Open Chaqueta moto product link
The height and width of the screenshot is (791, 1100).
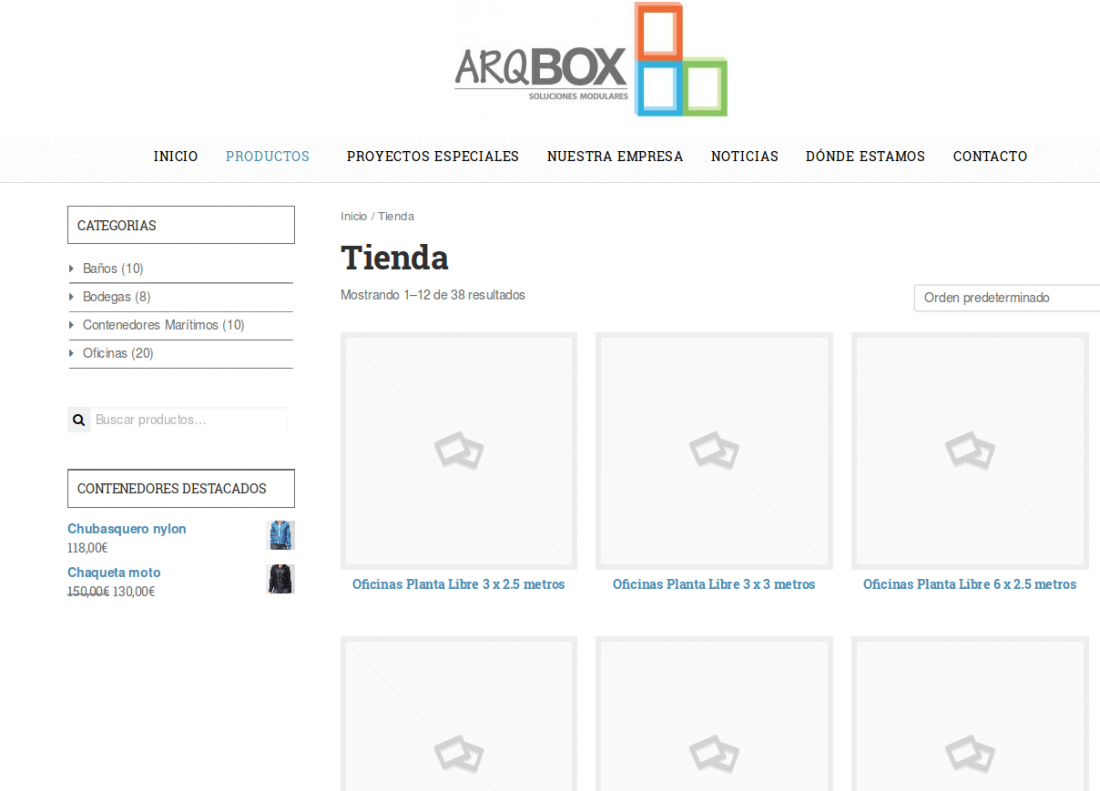(x=114, y=572)
